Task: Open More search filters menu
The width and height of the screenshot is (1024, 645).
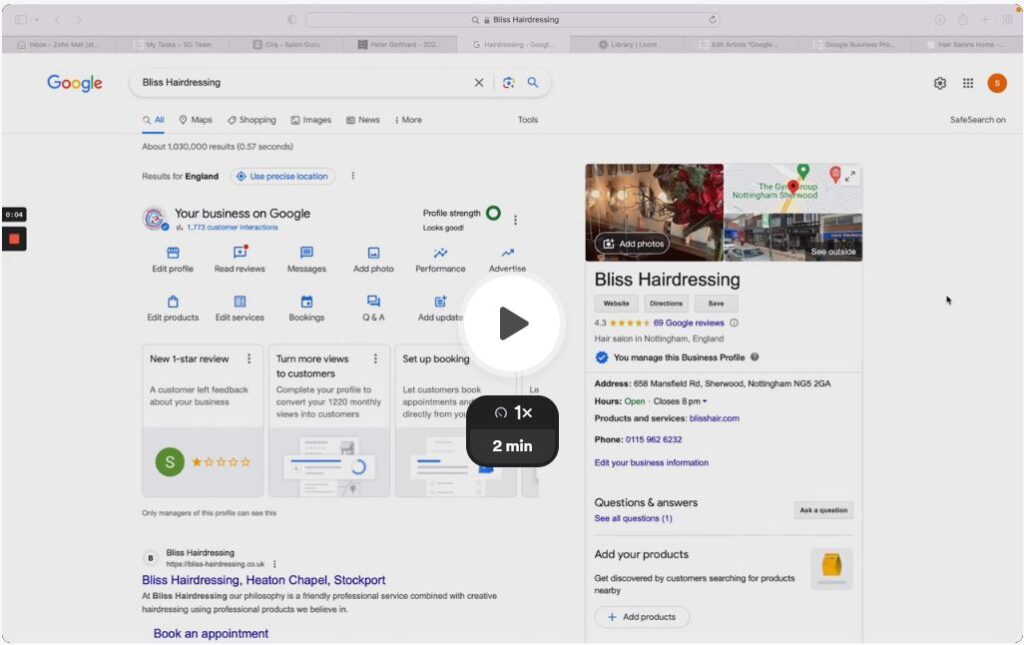Action: [408, 120]
